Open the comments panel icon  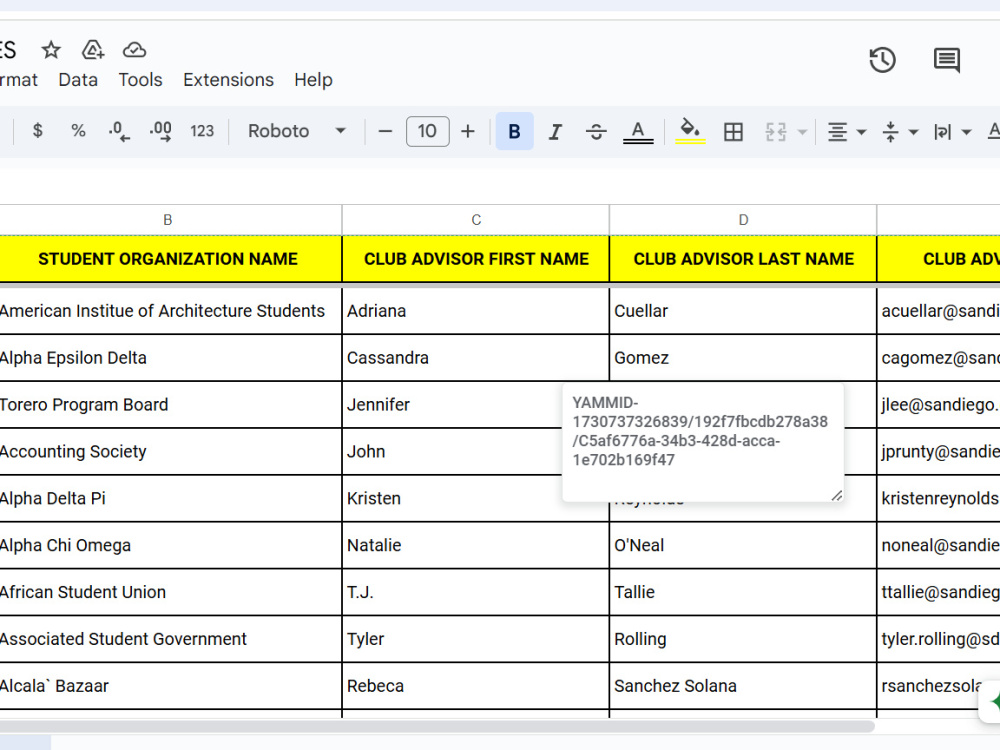(x=947, y=60)
